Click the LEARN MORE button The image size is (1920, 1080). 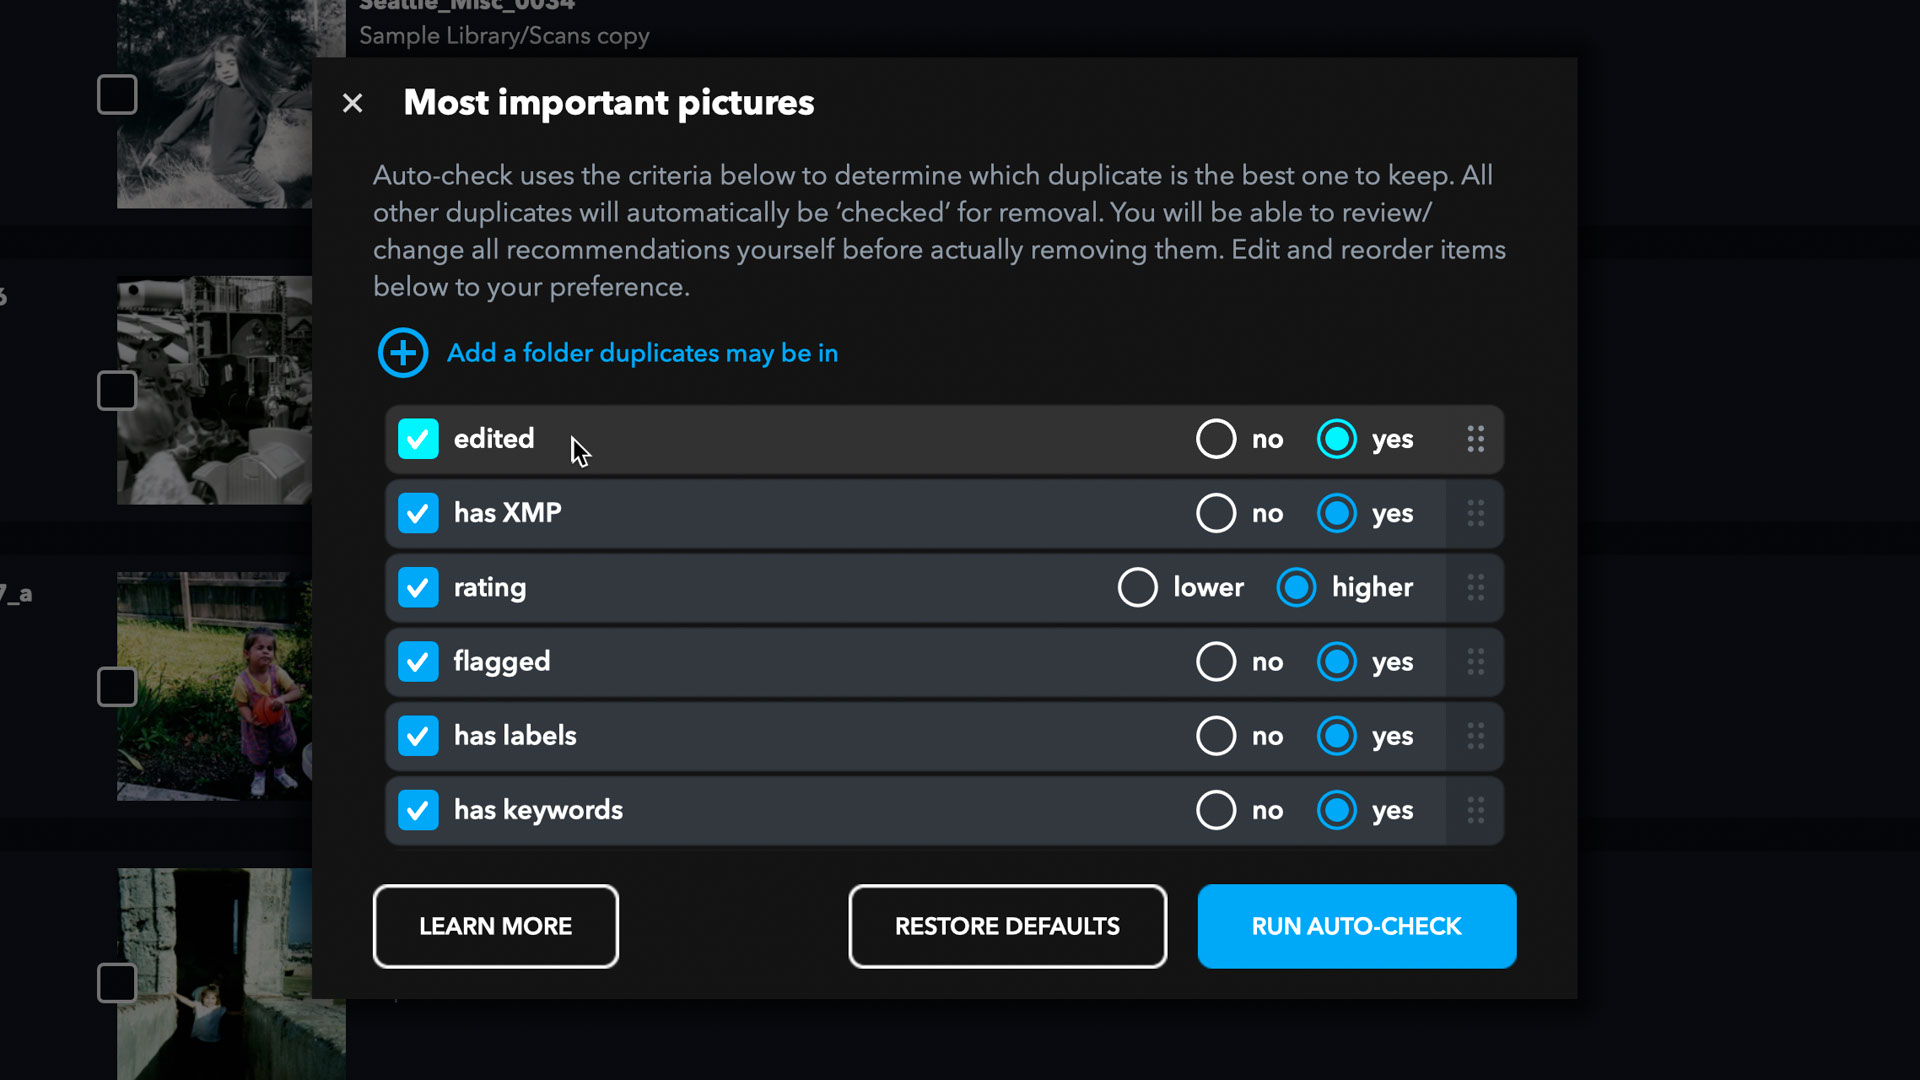tap(496, 926)
